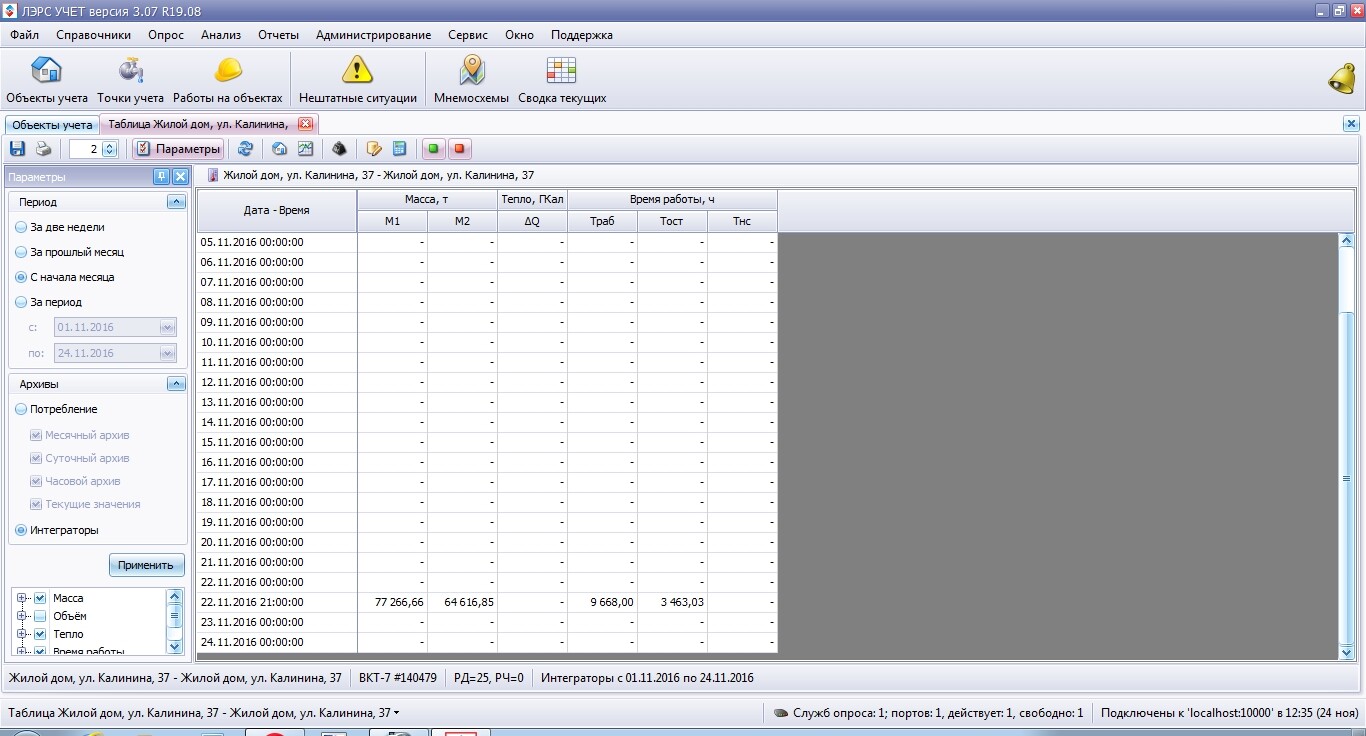Click the calculator icon in the toolbar
Screen dimensions: 1366x736
(x=399, y=149)
